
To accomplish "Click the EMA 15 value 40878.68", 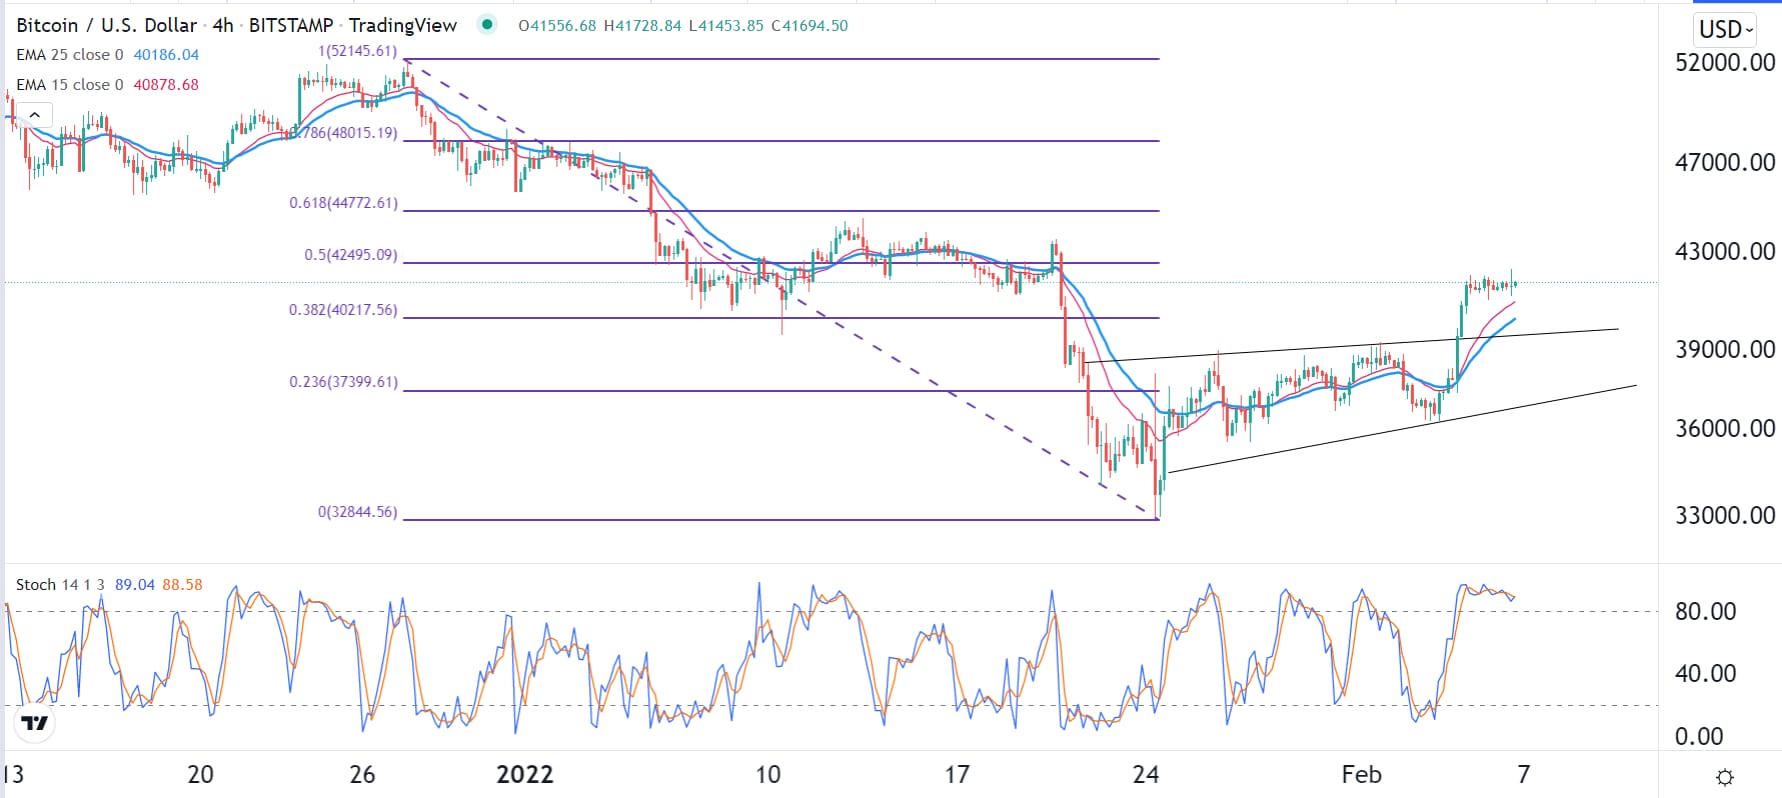I will pos(166,85).
